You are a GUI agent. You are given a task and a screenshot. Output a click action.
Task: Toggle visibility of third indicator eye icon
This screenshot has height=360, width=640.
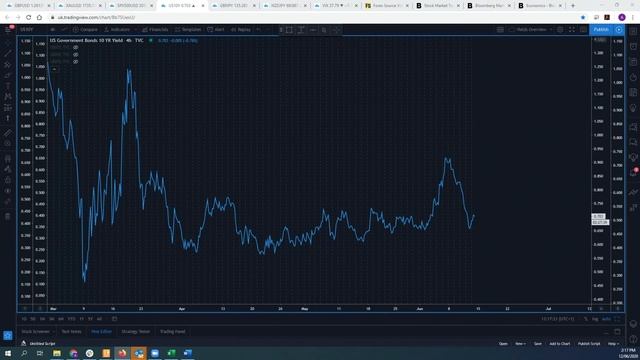pos(76,62)
